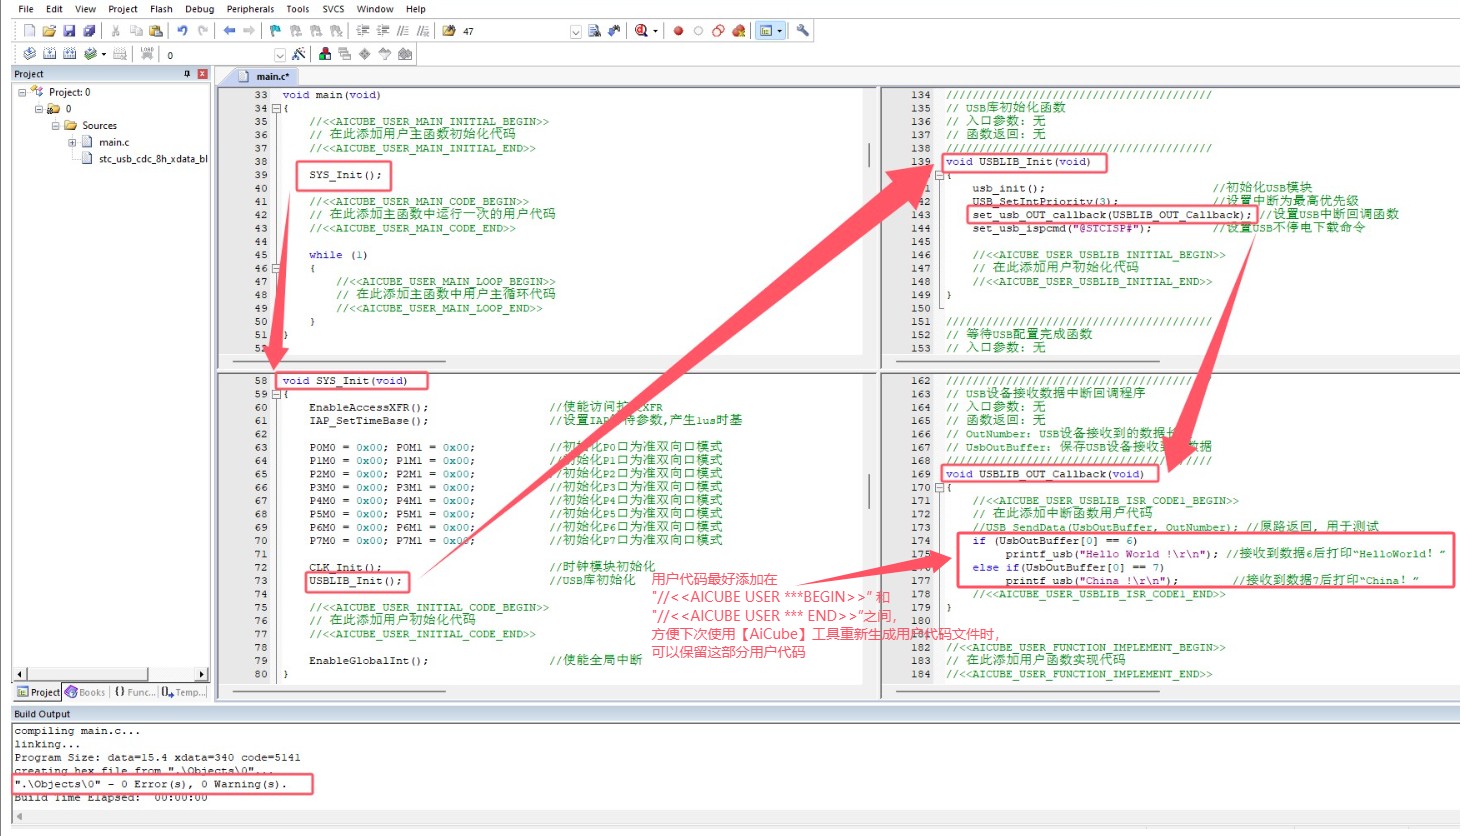The height and width of the screenshot is (836, 1464).
Task: Switch to the main.c* editor tab
Action: [x=264, y=76]
